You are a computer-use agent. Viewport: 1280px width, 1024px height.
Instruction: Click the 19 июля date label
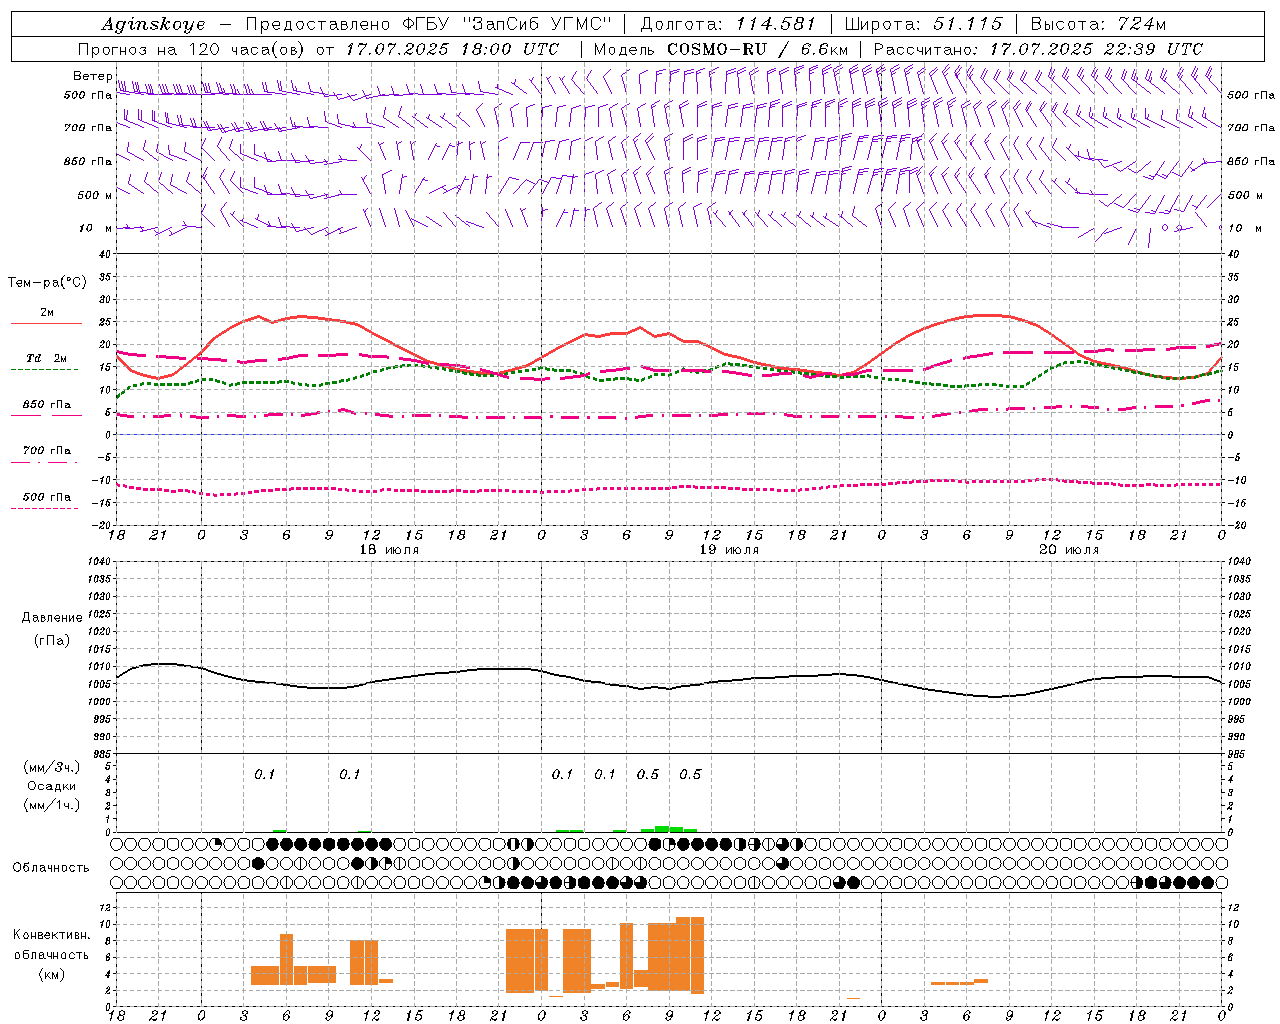729,550
